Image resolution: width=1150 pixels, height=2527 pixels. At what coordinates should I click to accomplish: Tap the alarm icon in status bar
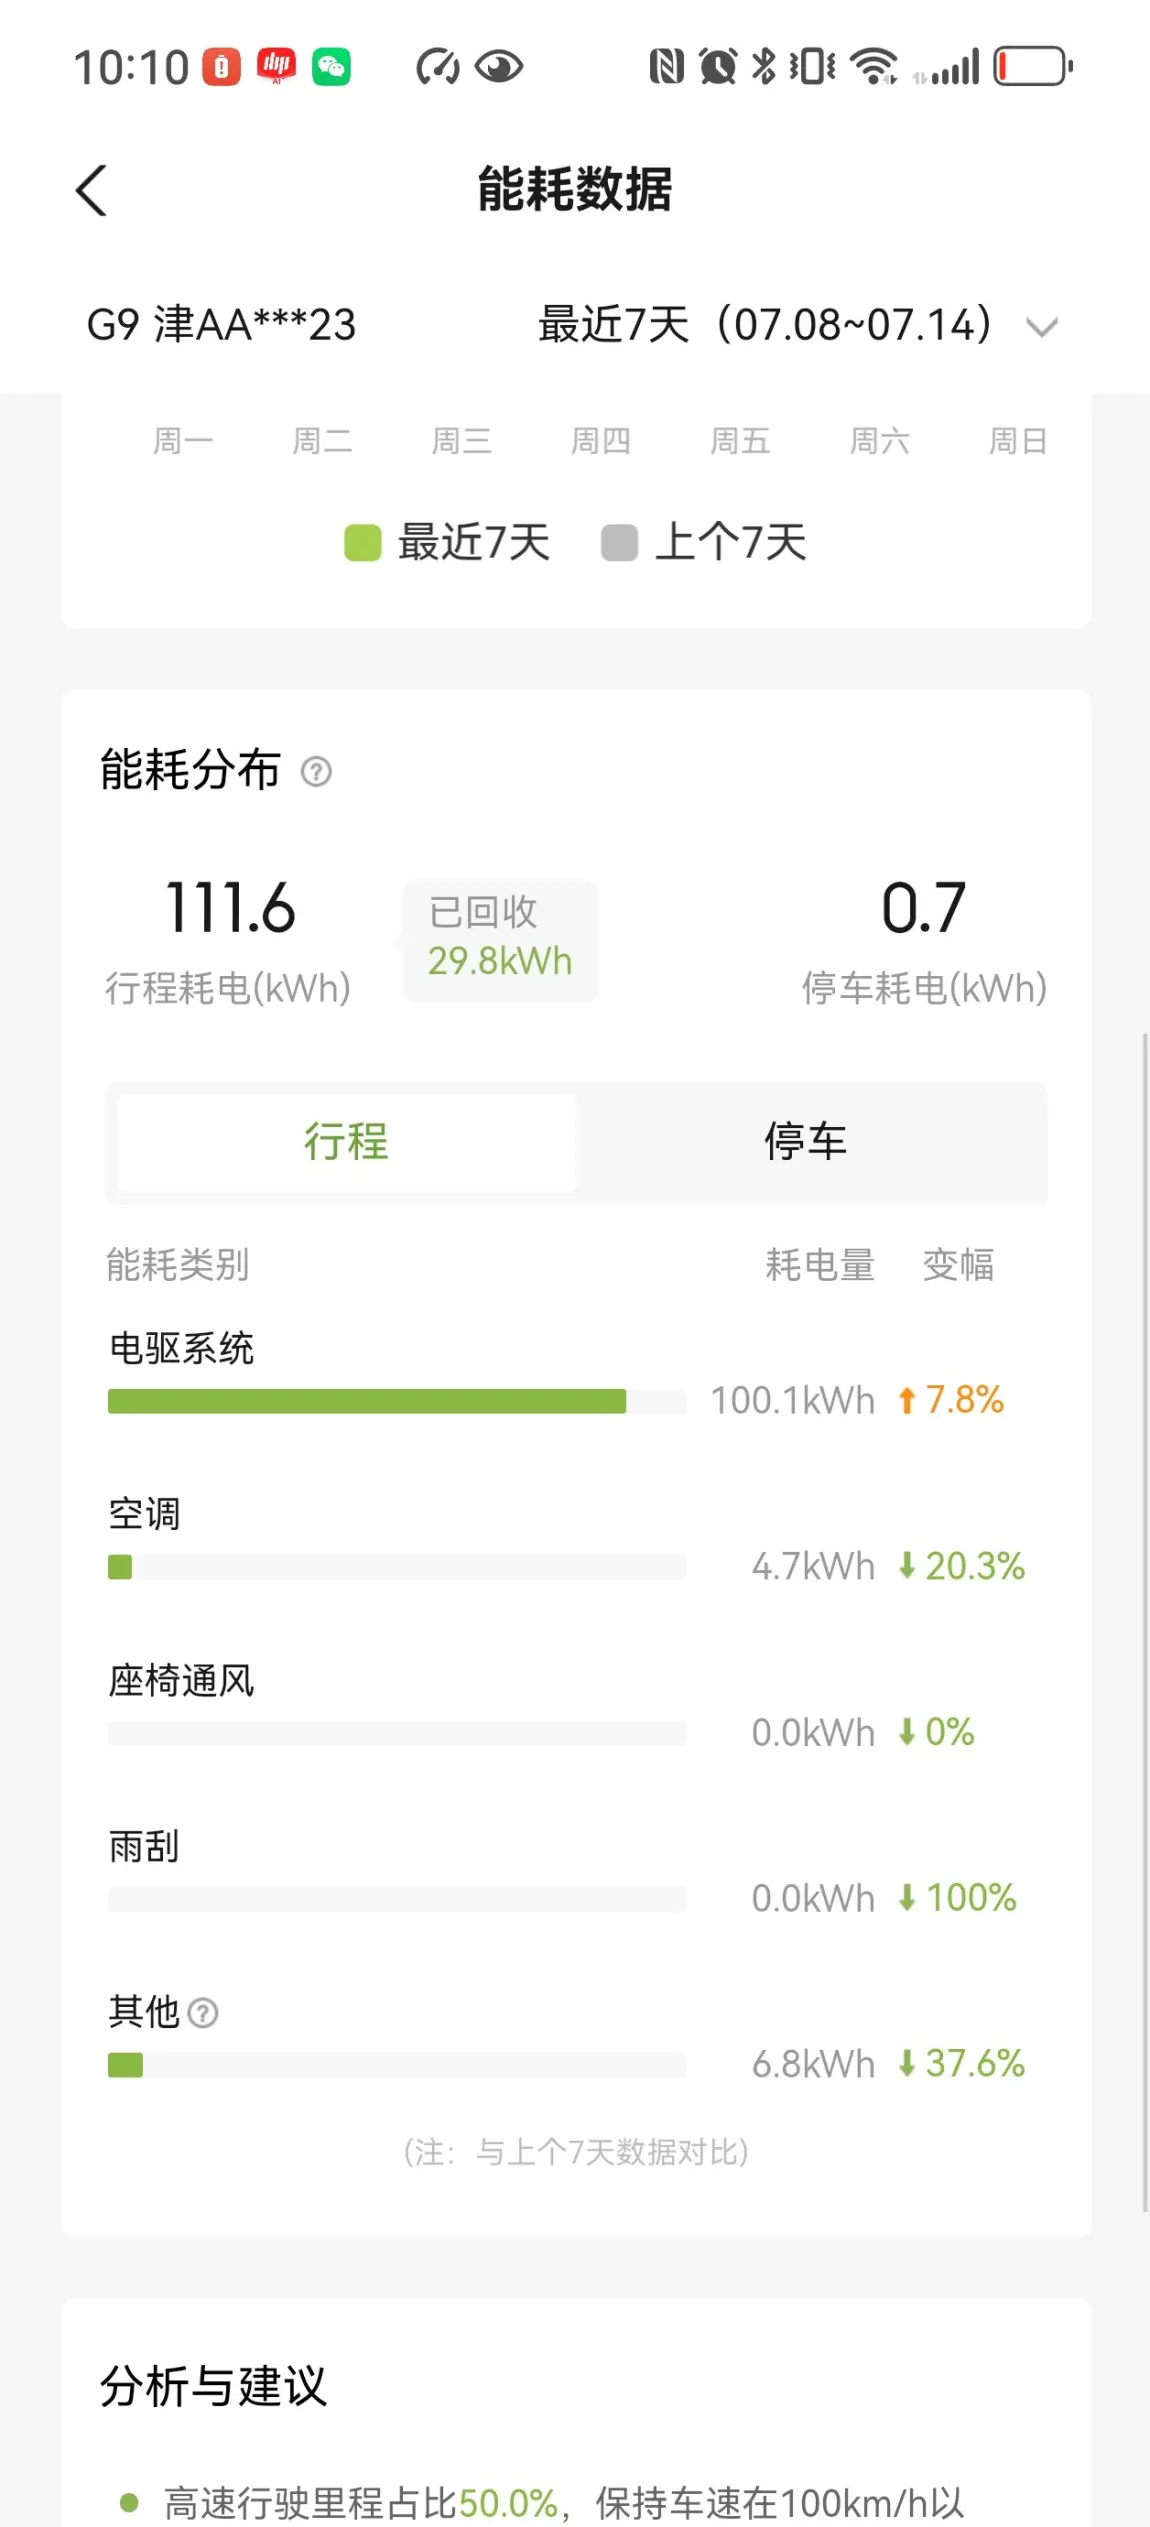point(717,67)
